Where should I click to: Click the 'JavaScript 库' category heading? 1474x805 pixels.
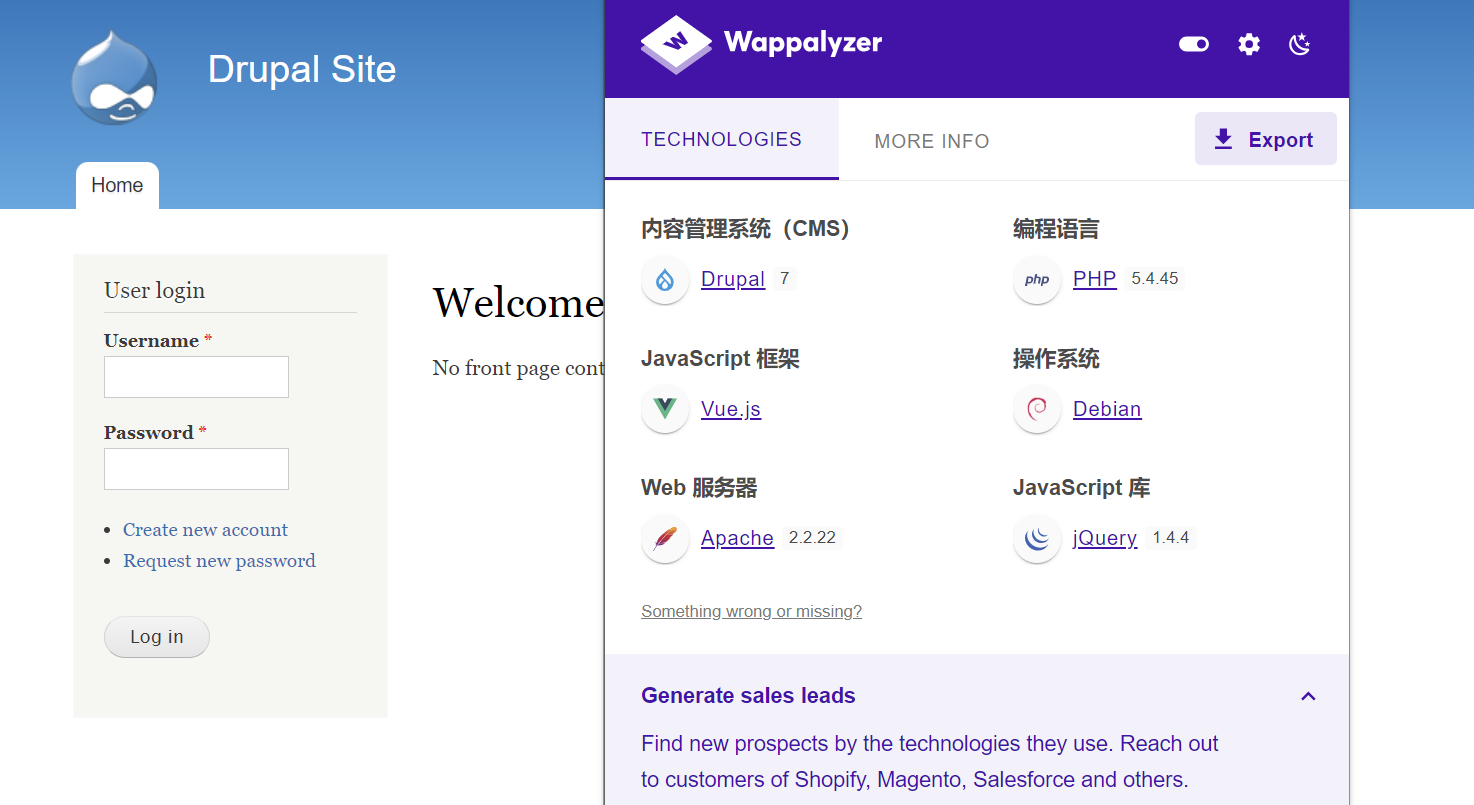pos(1081,488)
